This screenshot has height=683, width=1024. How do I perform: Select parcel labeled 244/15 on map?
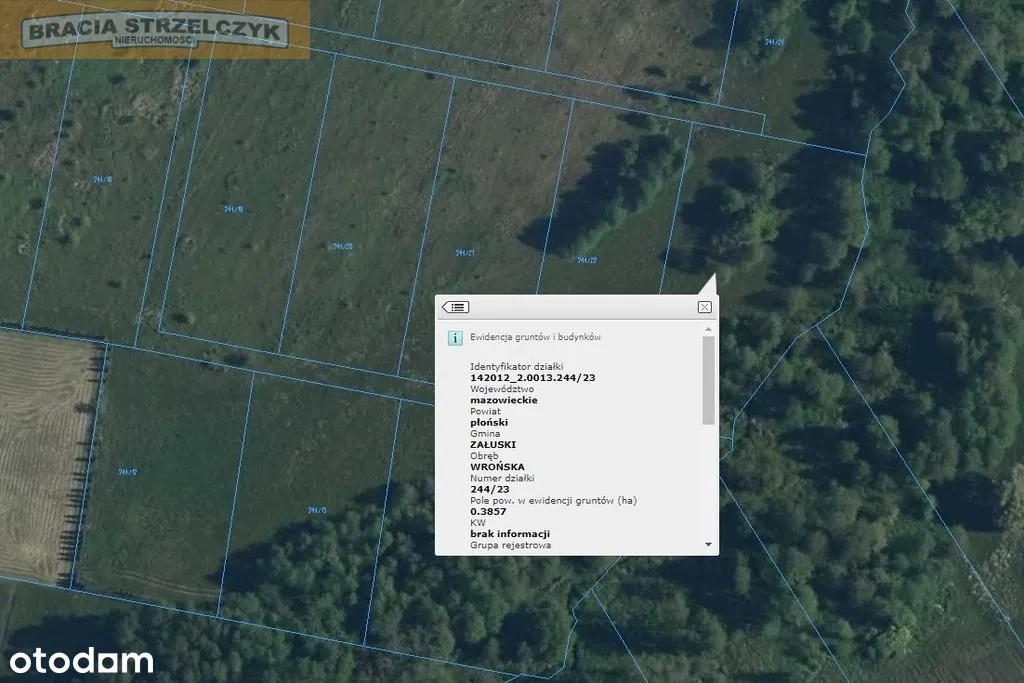tap(317, 510)
